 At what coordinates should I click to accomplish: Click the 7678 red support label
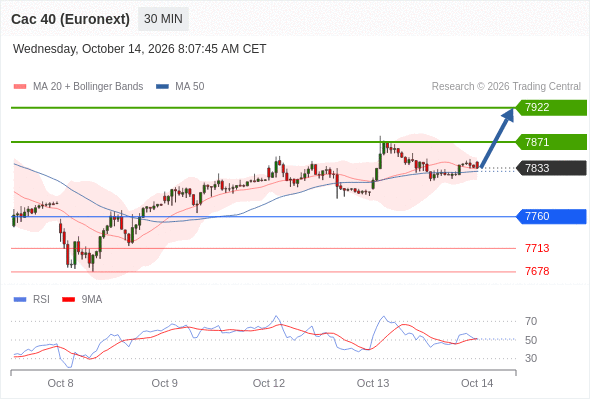coord(537,271)
